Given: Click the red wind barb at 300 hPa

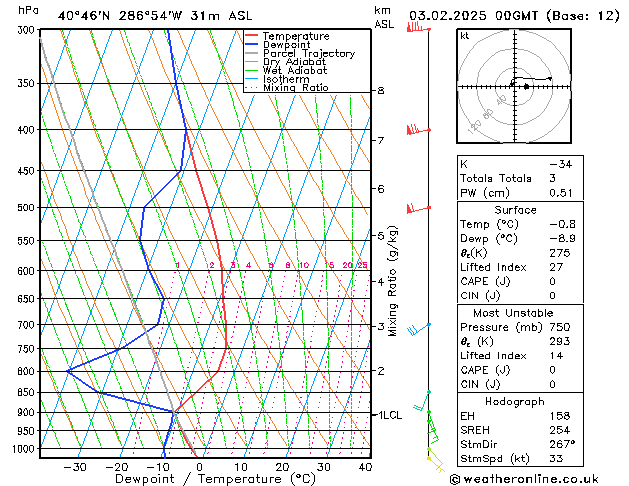Looking at the screenshot, I should point(418,28).
